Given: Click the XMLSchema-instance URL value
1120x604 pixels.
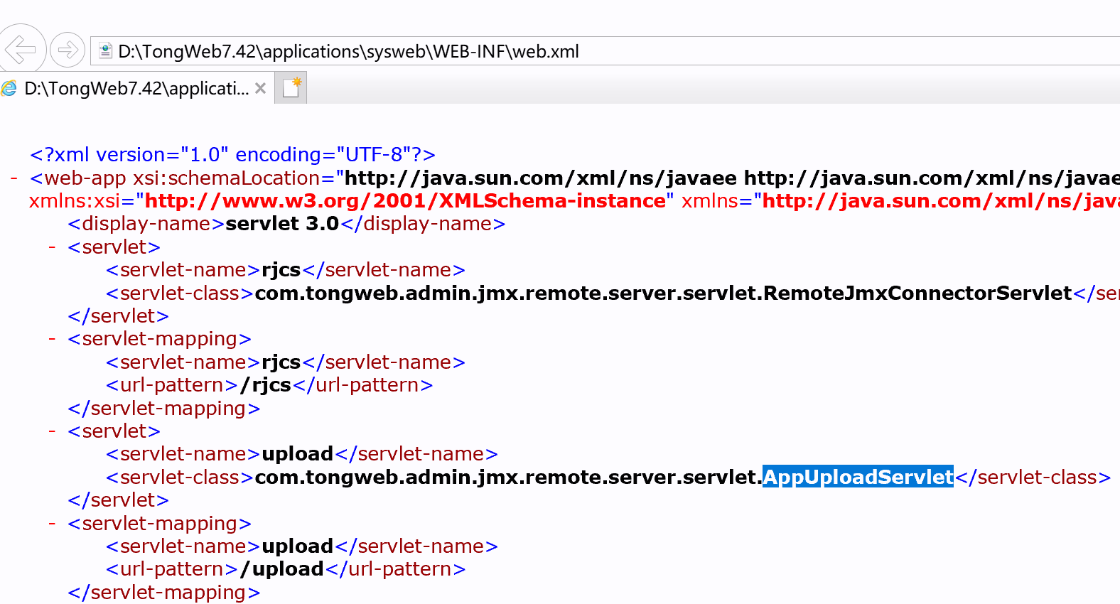Looking at the screenshot, I should (406, 201).
